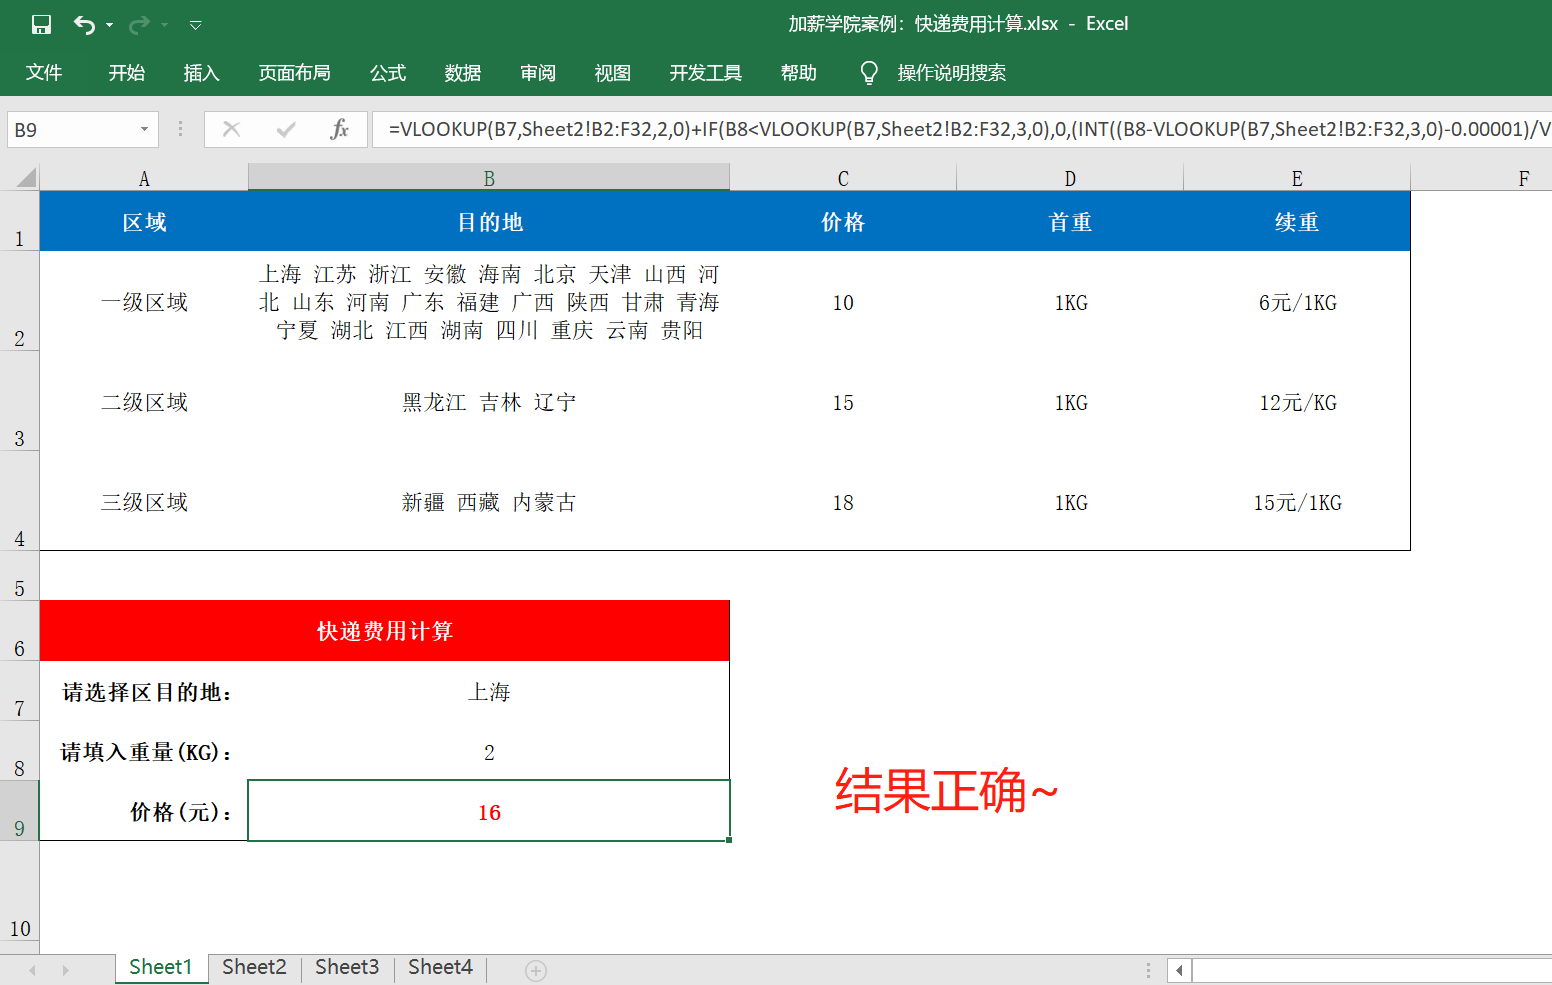Viewport: 1552px width, 985px height.
Task: Click the 续重 header cell
Action: pyautogui.click(x=1297, y=221)
